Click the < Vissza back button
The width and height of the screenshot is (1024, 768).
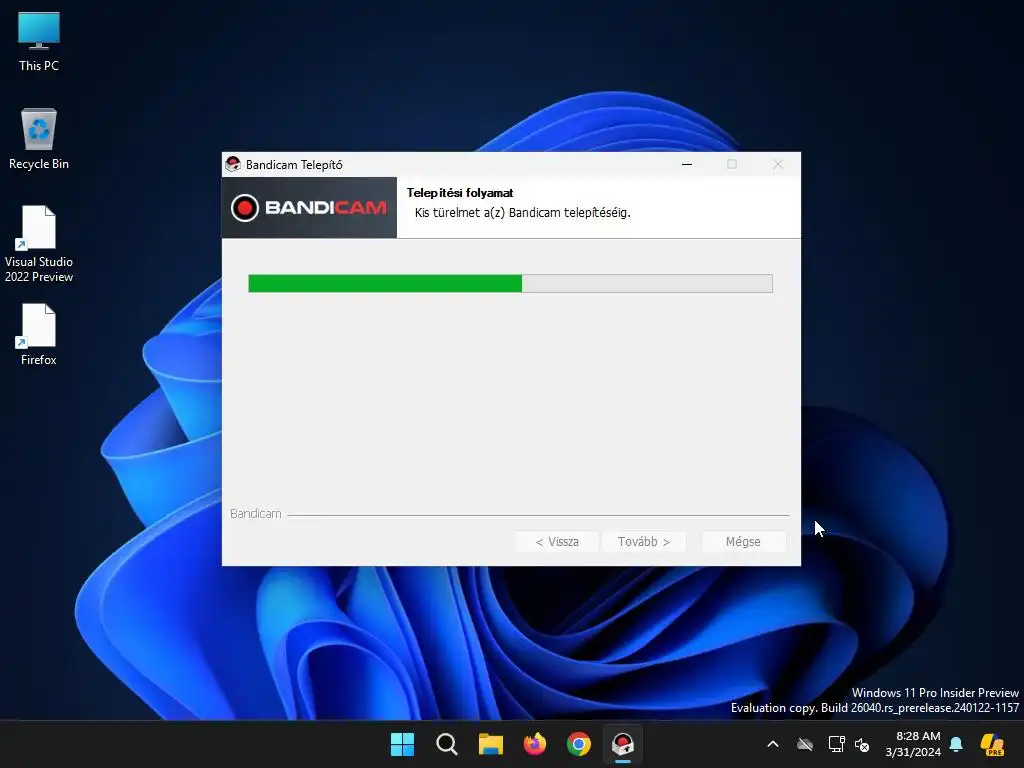tap(557, 541)
